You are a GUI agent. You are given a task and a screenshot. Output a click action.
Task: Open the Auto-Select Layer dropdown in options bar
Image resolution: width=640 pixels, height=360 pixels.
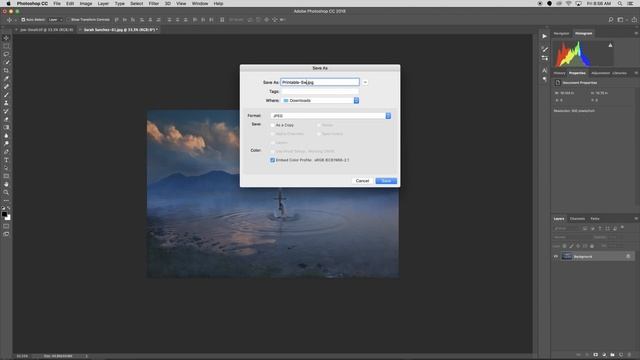point(56,20)
